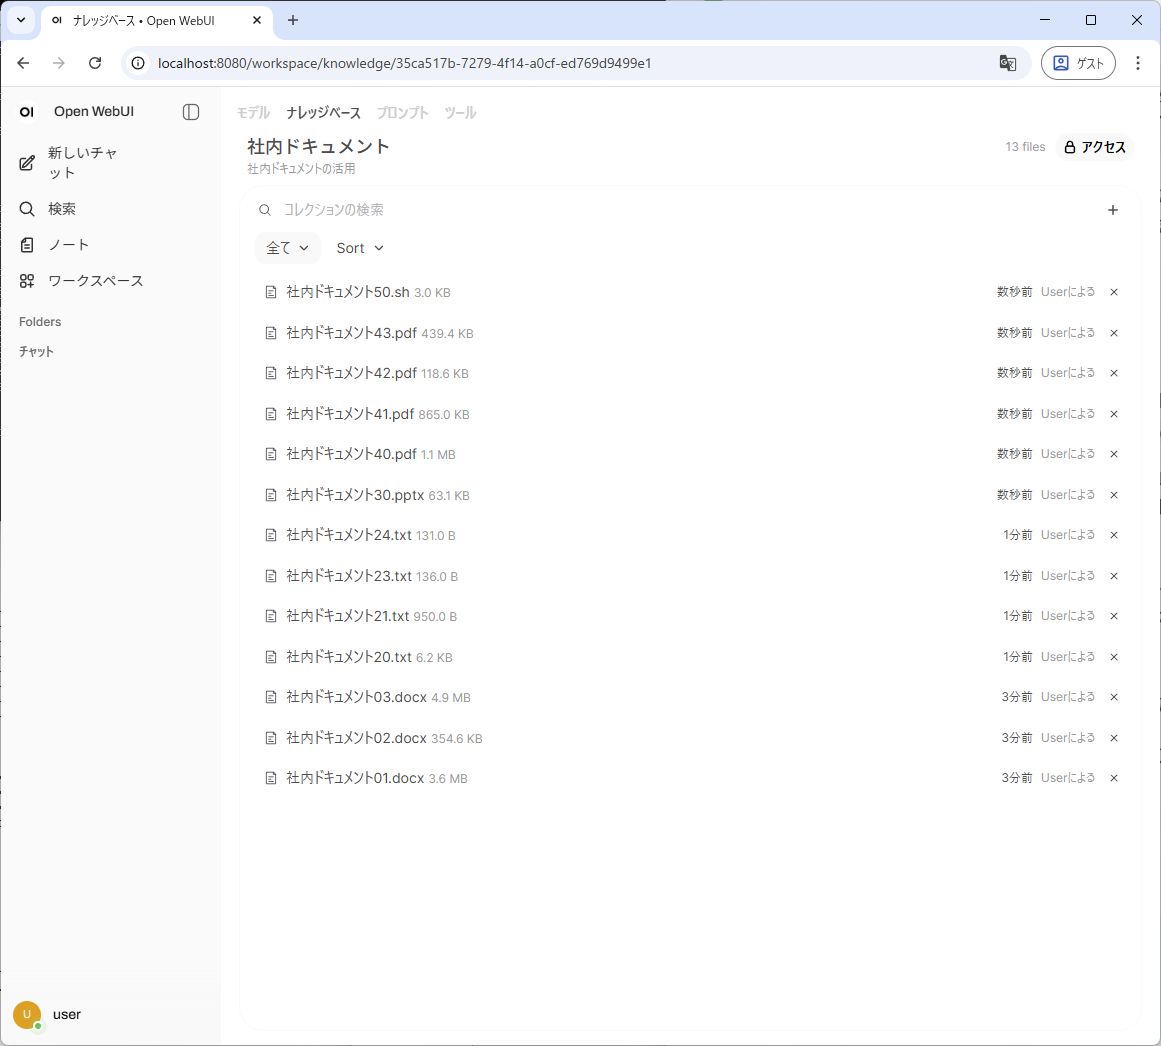
Task: Expand the Folders section in sidebar
Action: point(40,322)
